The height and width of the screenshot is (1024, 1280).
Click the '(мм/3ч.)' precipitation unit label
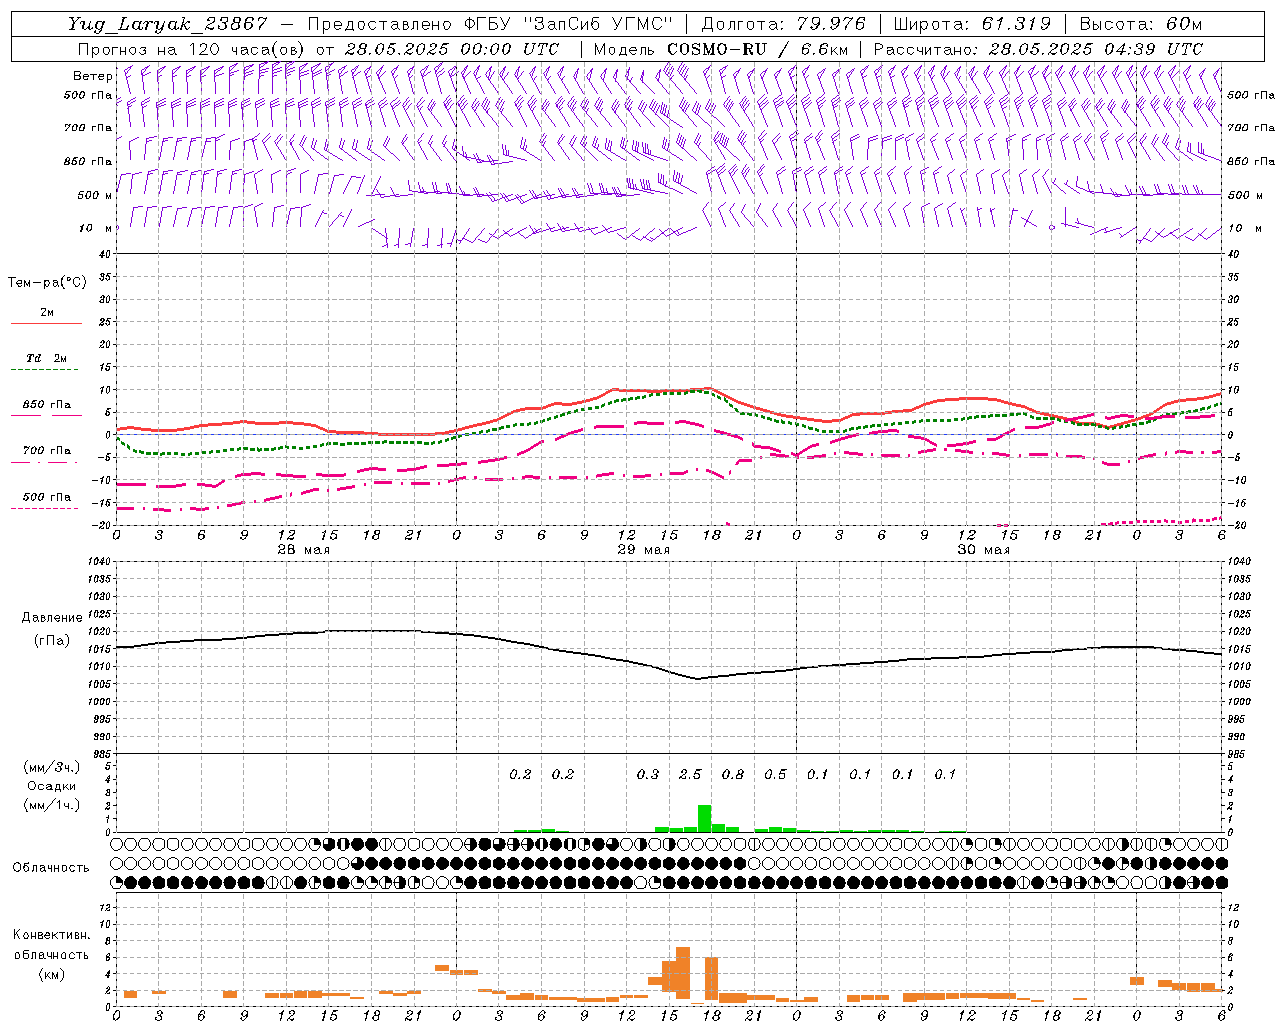point(51,767)
